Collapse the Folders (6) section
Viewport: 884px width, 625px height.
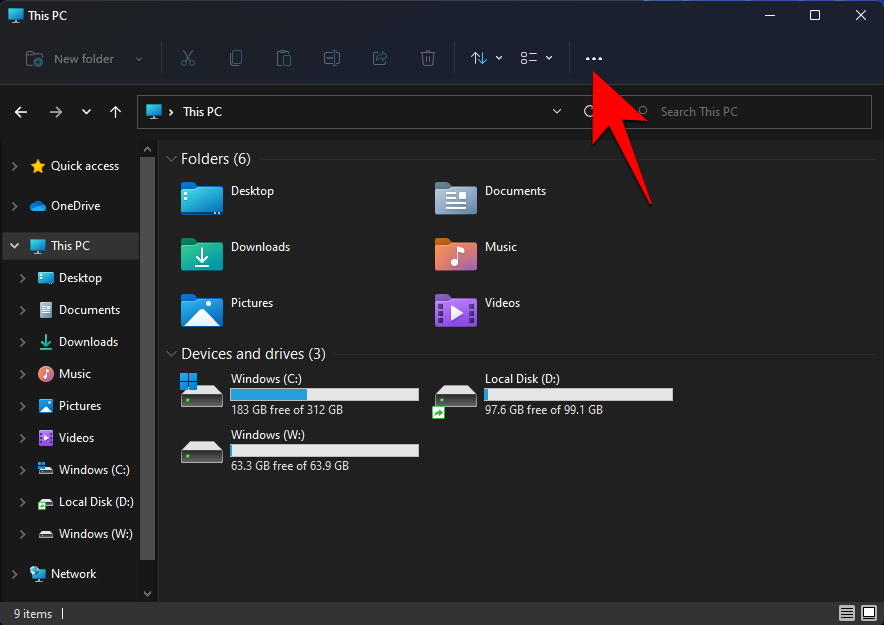pos(170,158)
